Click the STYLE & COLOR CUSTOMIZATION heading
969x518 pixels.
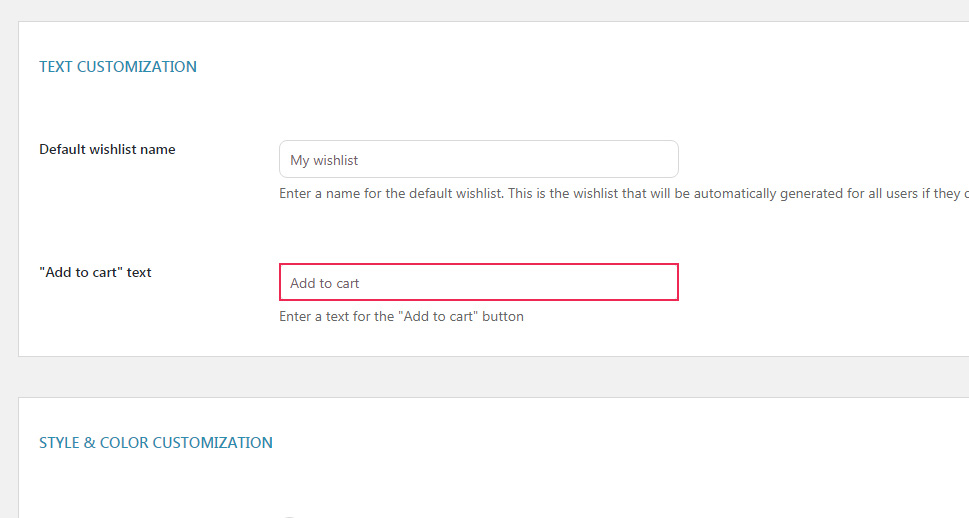coord(156,442)
